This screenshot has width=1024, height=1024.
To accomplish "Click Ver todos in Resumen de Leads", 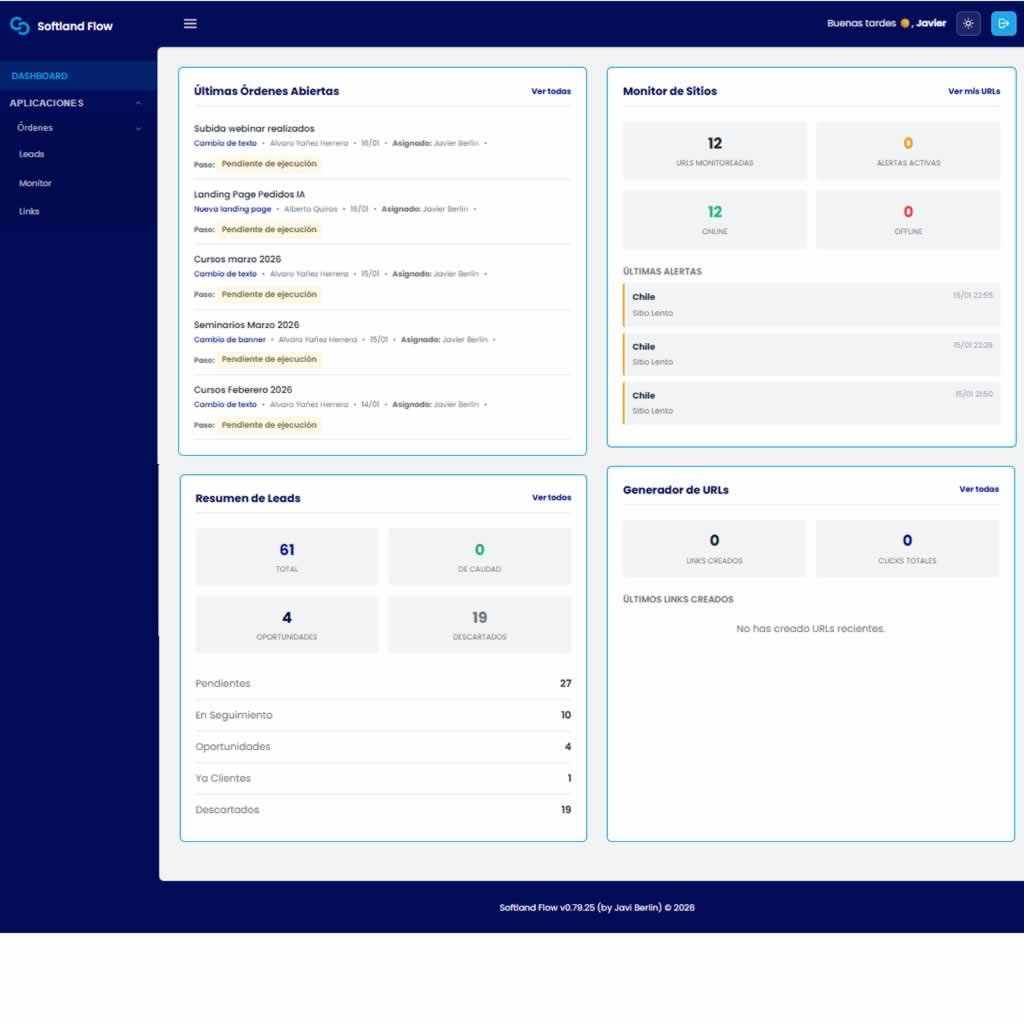I will (x=551, y=497).
